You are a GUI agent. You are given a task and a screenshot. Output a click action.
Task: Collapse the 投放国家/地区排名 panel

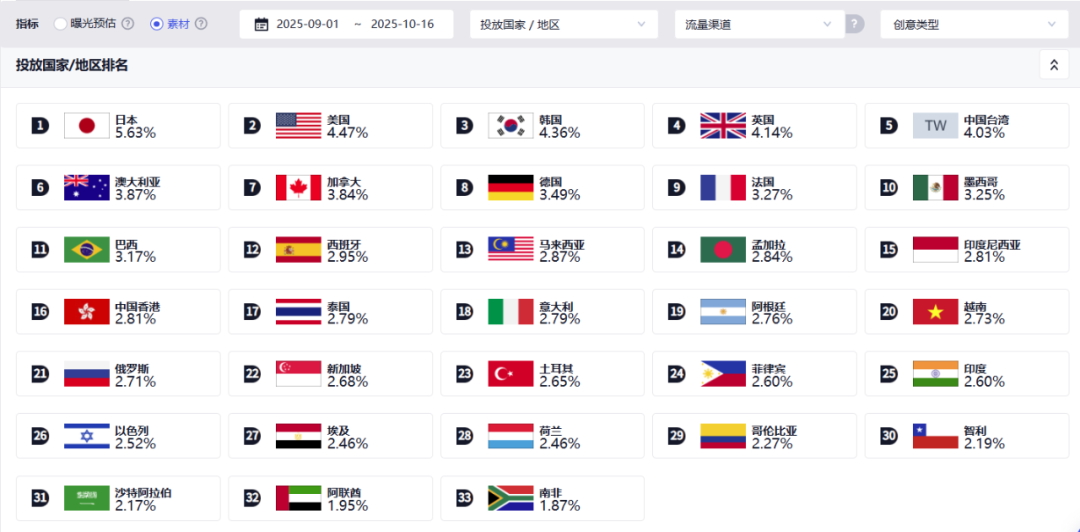[1053, 65]
